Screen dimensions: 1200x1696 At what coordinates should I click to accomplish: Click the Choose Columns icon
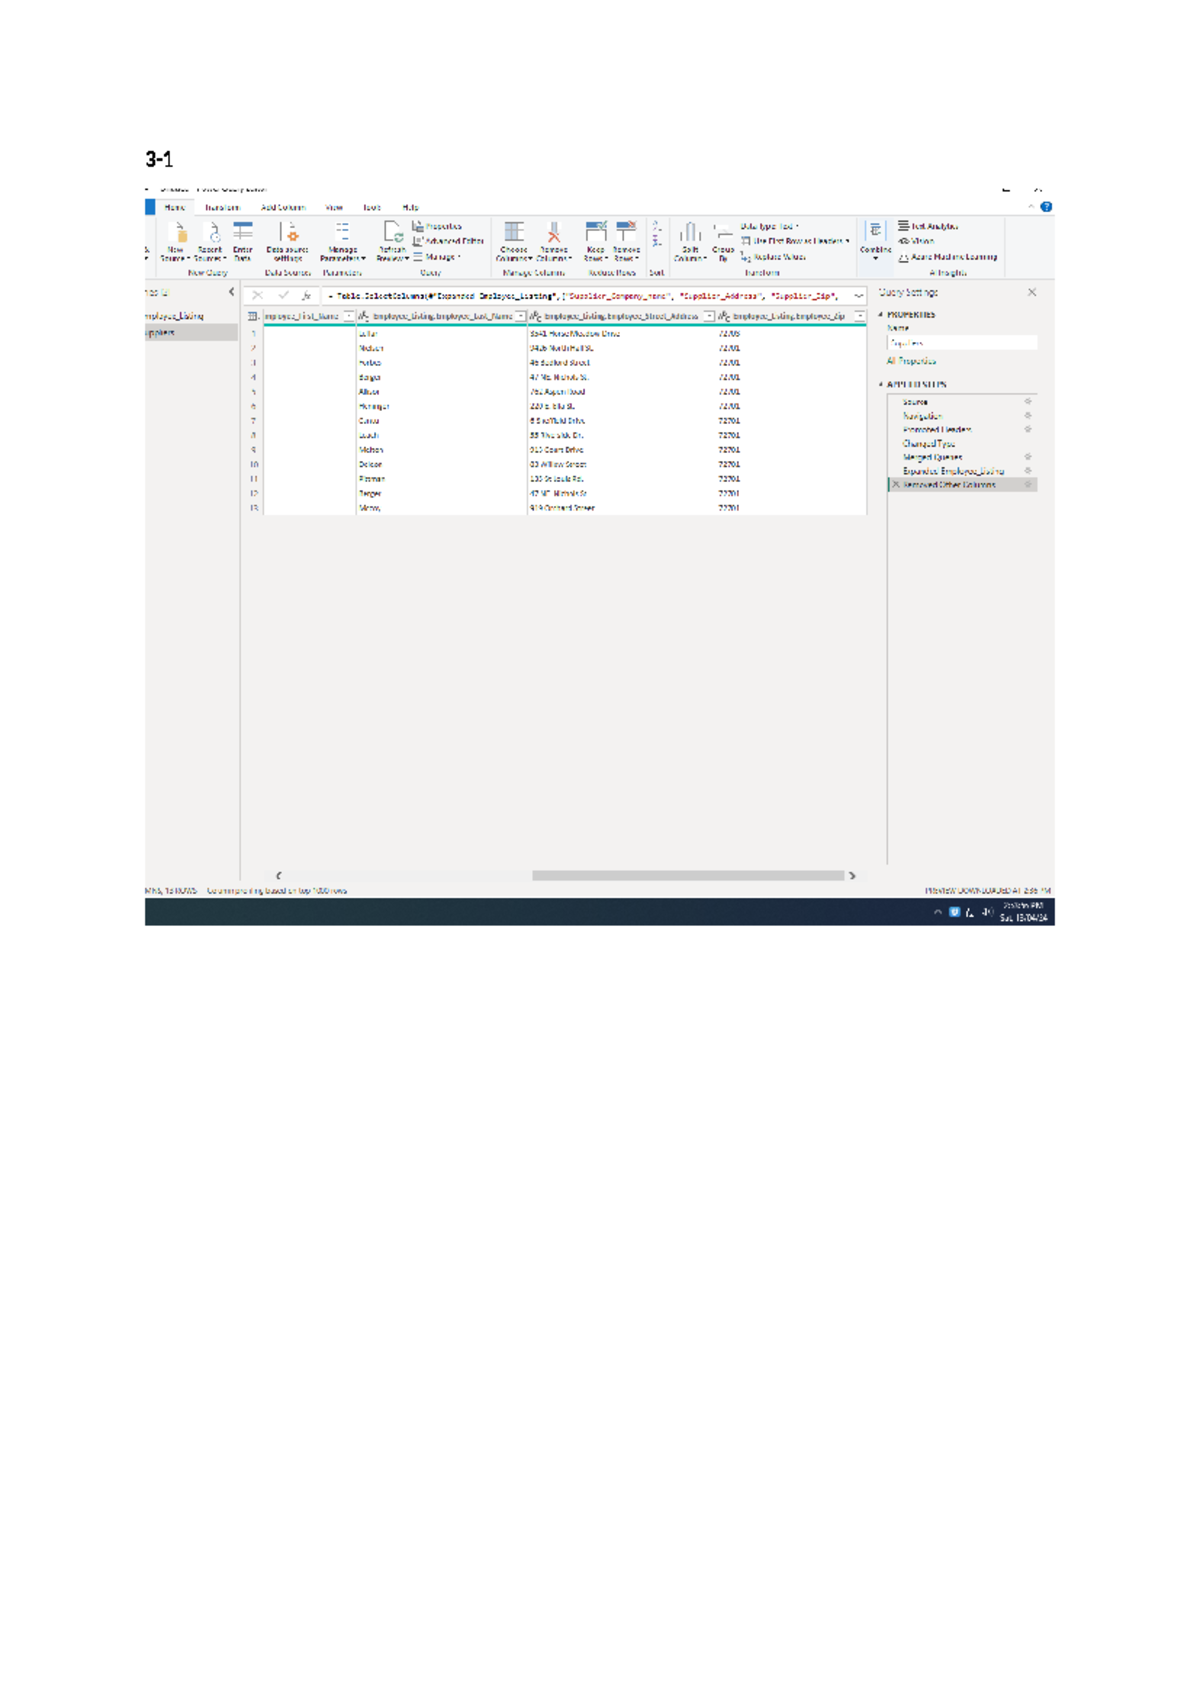click(x=514, y=237)
